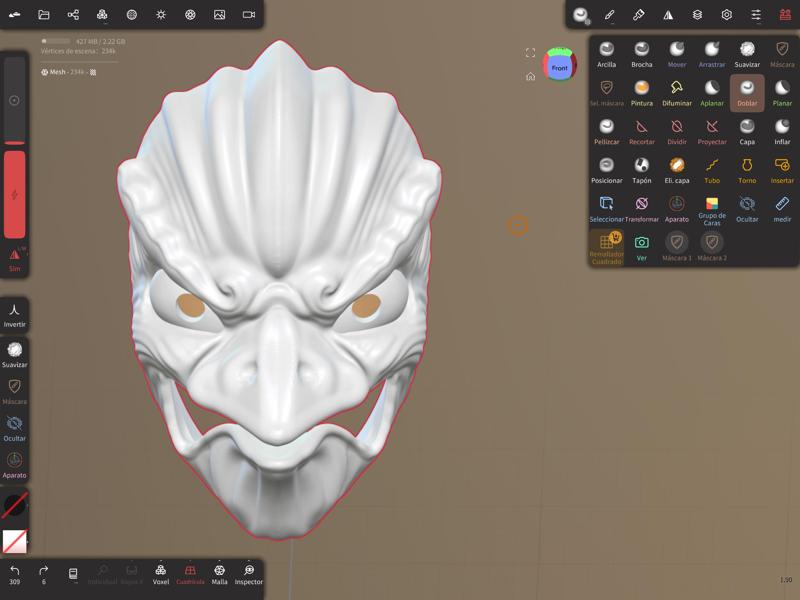Open the stroke pencil settings
The height and width of the screenshot is (600, 800).
(x=609, y=15)
